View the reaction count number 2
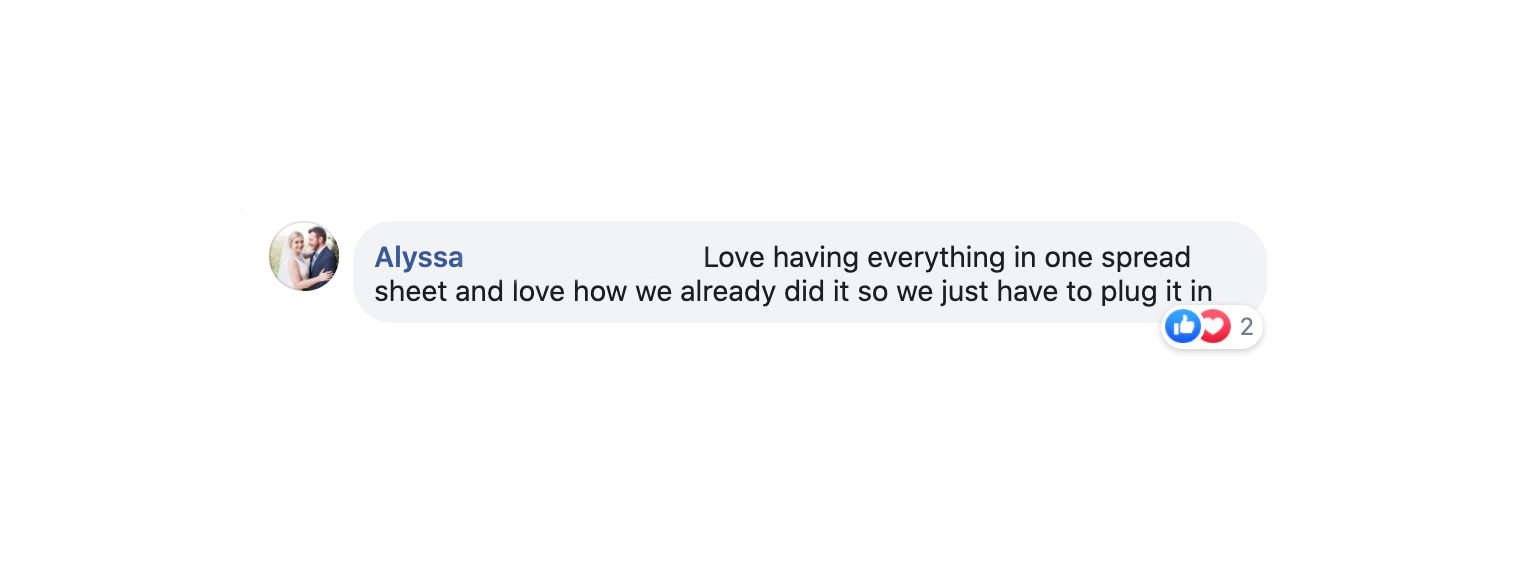Viewport: 1522px width, 581px height. (x=1246, y=327)
